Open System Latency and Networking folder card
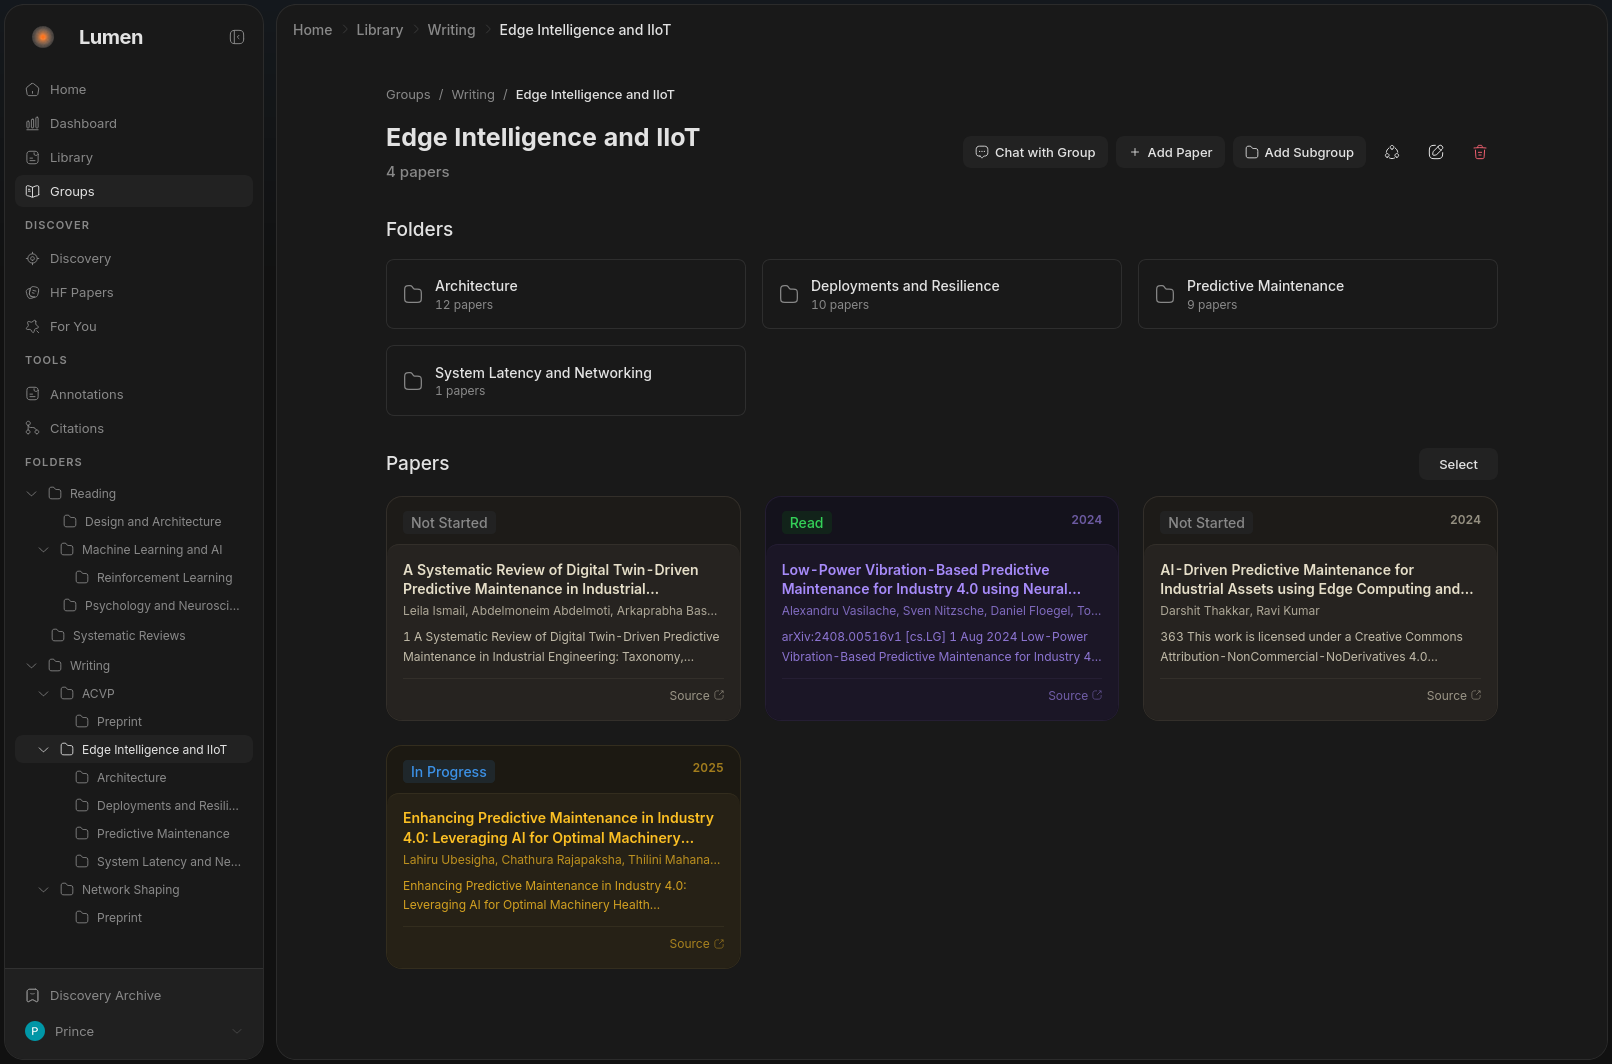Image resolution: width=1612 pixels, height=1064 pixels. click(x=566, y=381)
